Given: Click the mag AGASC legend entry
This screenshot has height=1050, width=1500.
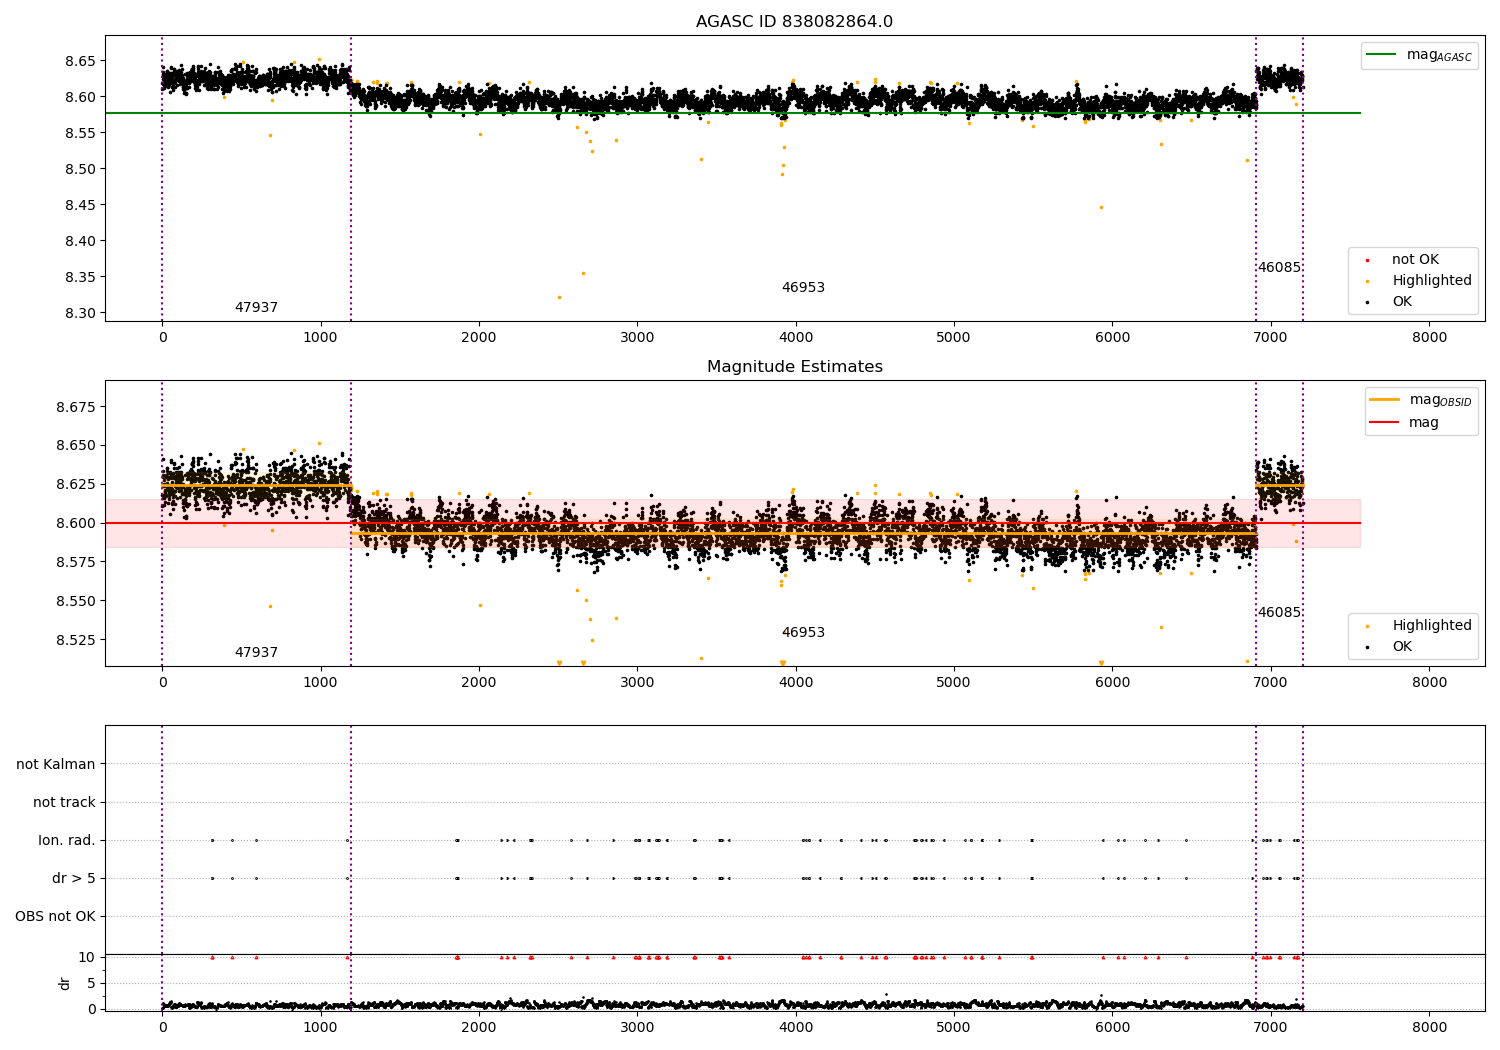Looking at the screenshot, I should pos(1419,55).
